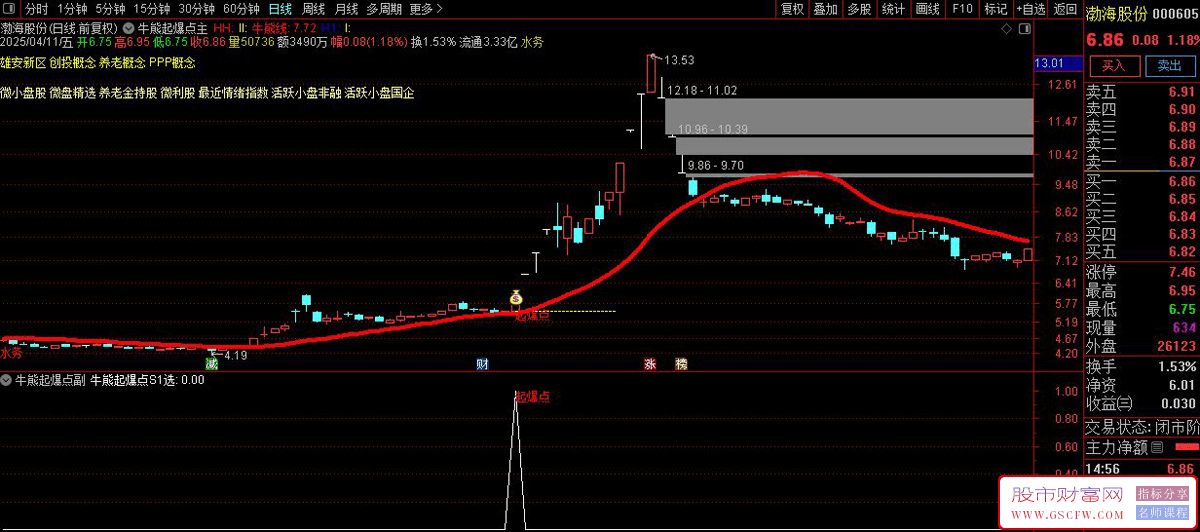Screen dimensions: 1200x532
Task: Switch to 周线 weekly chart
Action: (x=313, y=8)
